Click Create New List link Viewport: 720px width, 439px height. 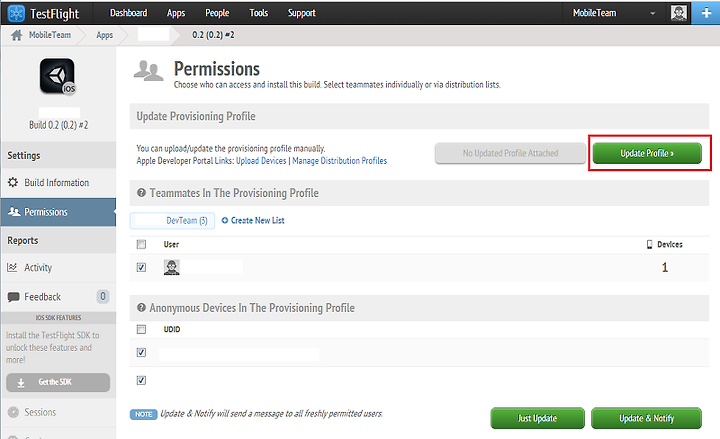(x=253, y=220)
